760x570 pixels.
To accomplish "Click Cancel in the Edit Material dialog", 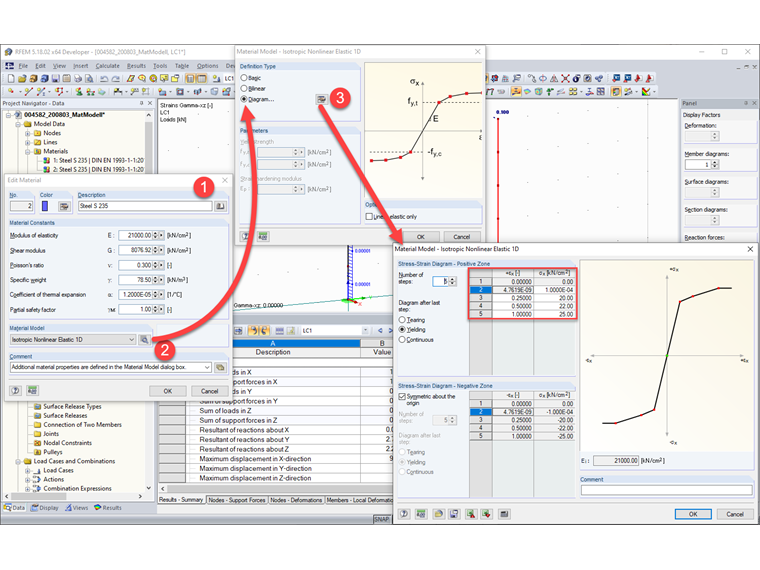I will 209,391.
